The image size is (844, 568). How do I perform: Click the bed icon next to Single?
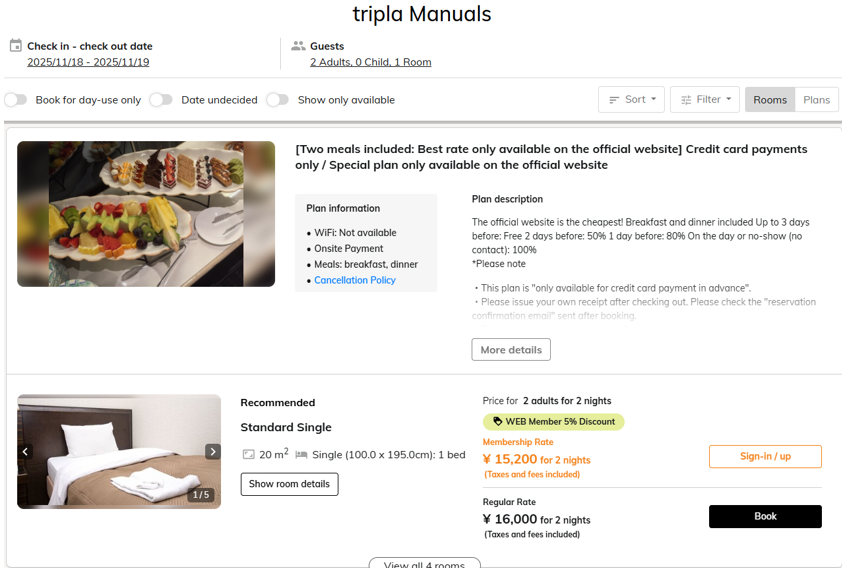[301, 455]
